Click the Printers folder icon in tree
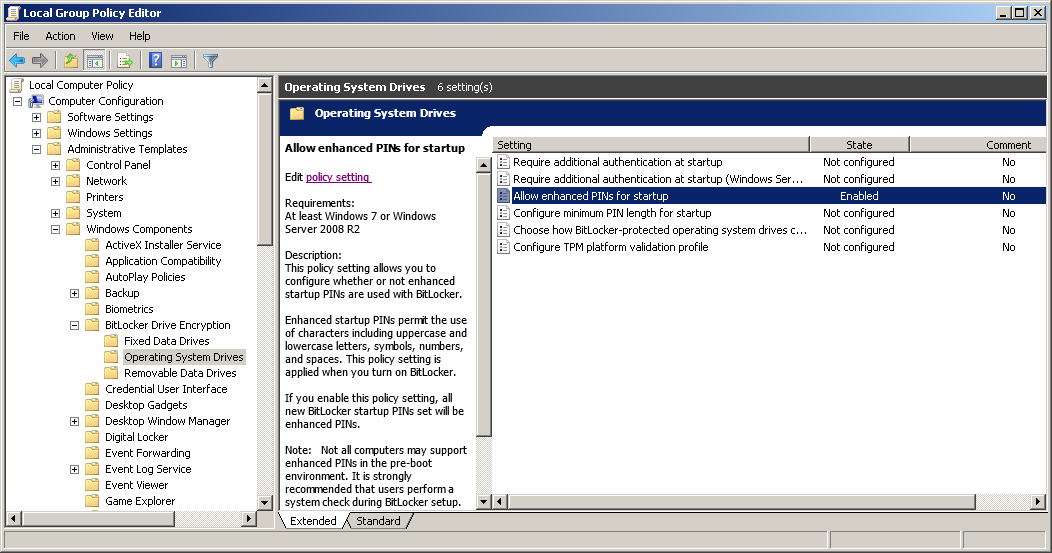 (x=73, y=197)
